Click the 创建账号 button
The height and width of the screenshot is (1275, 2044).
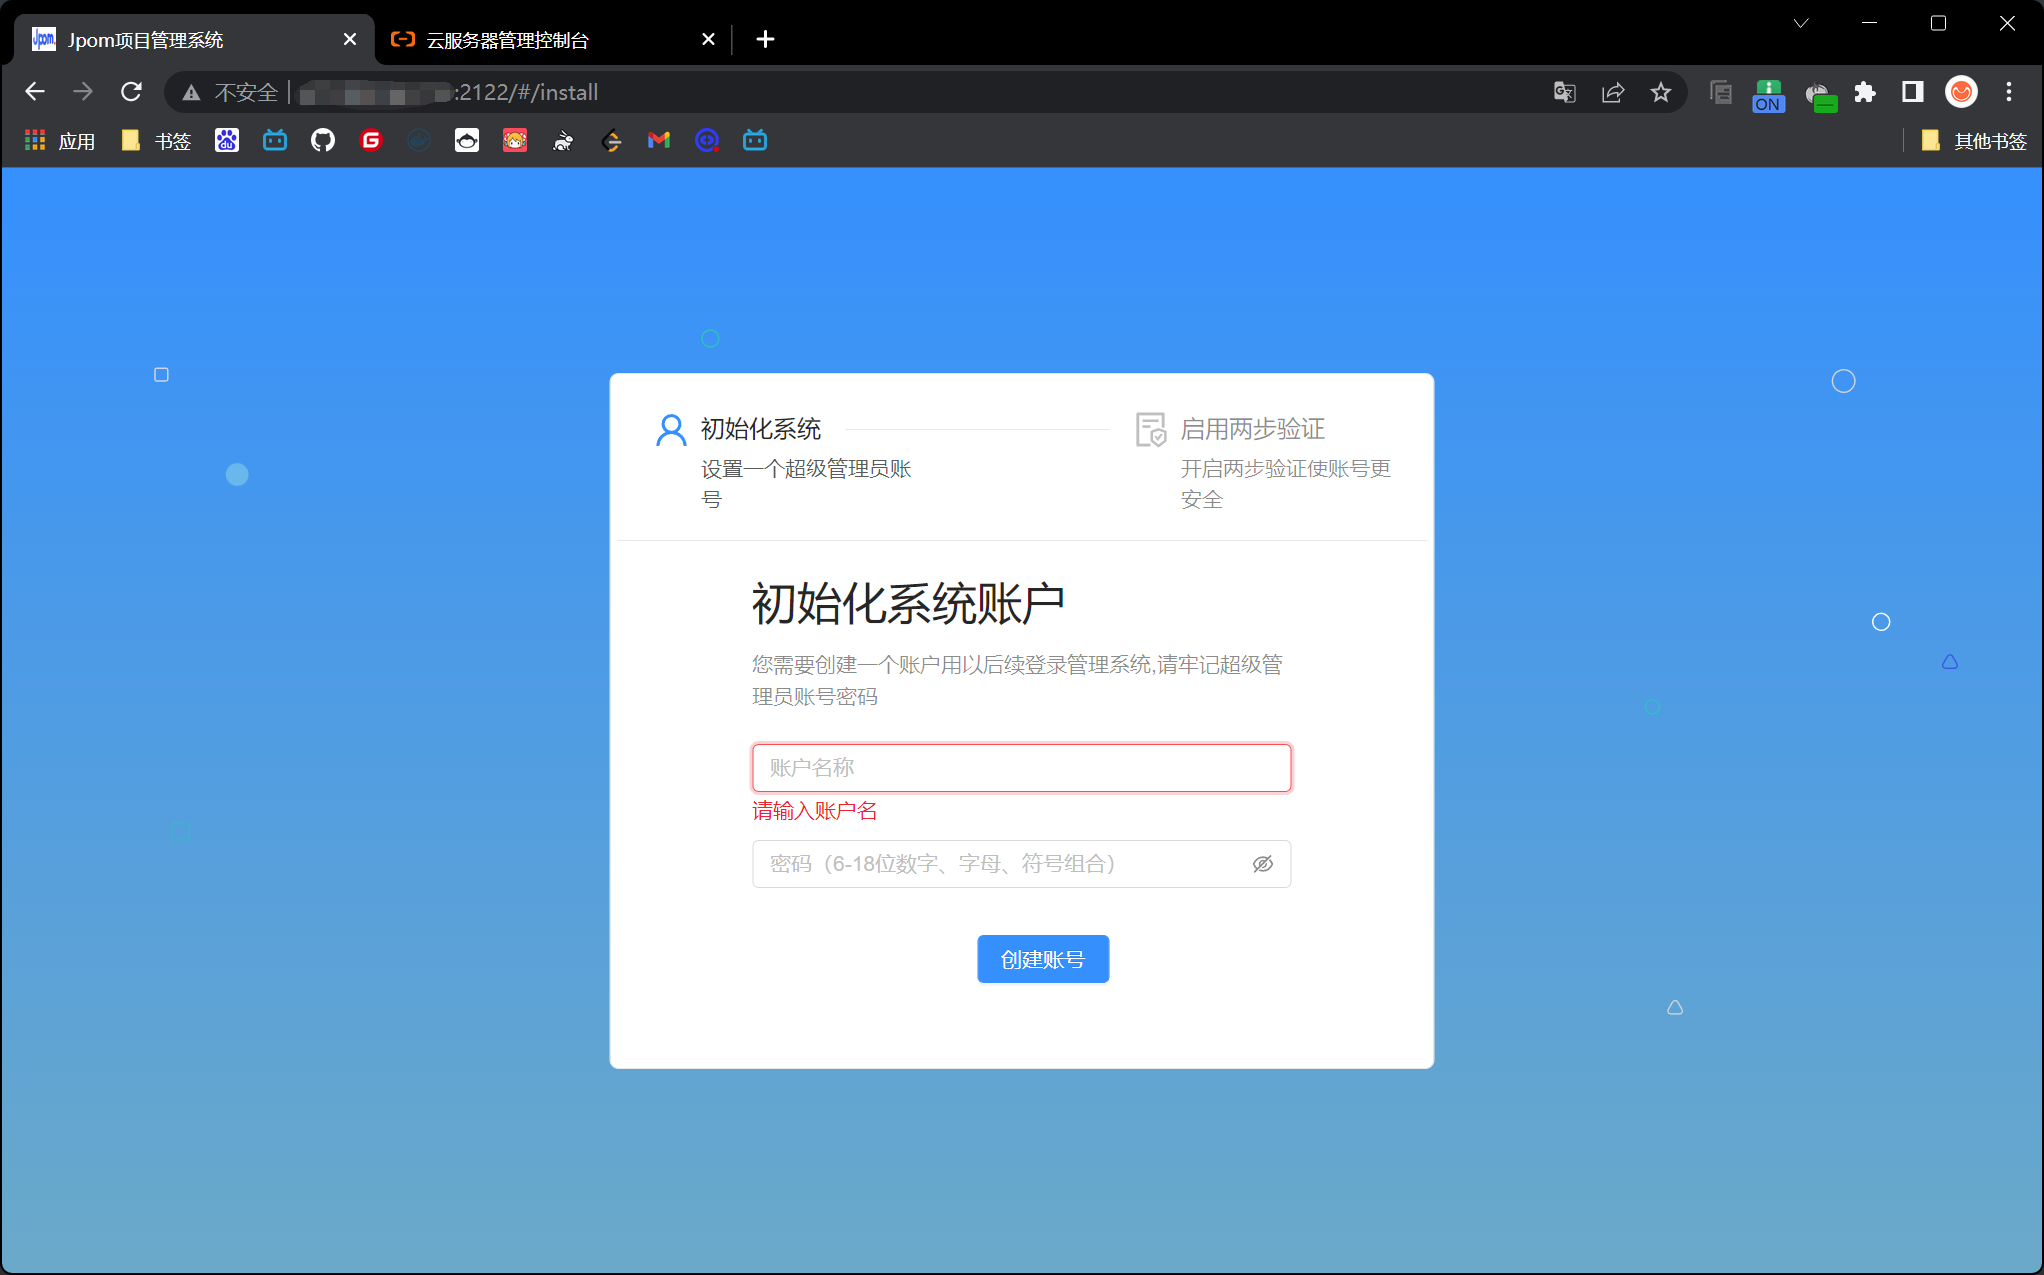1042,959
